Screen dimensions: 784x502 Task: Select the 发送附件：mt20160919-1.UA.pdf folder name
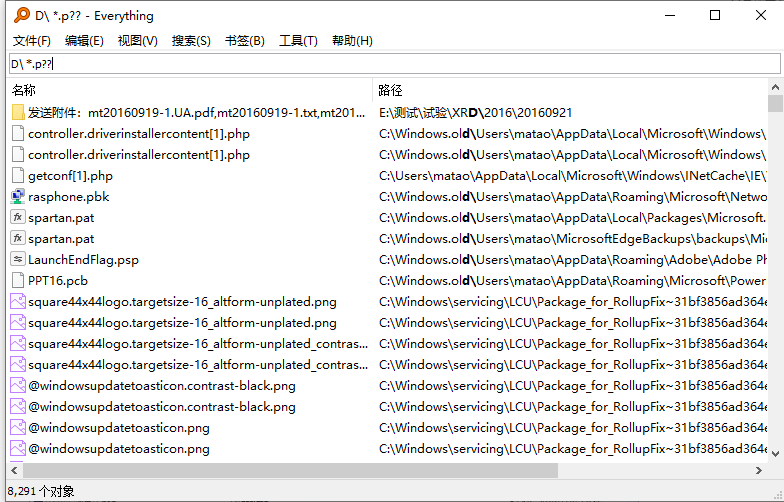click(196, 113)
